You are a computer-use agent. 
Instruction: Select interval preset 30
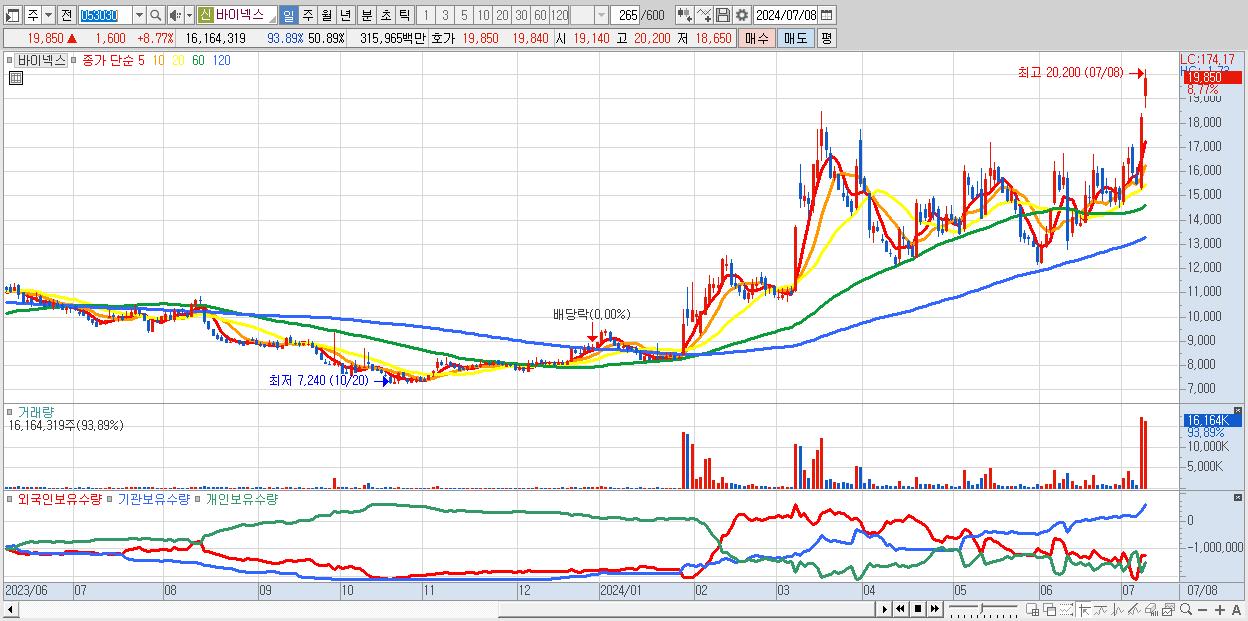[x=521, y=15]
